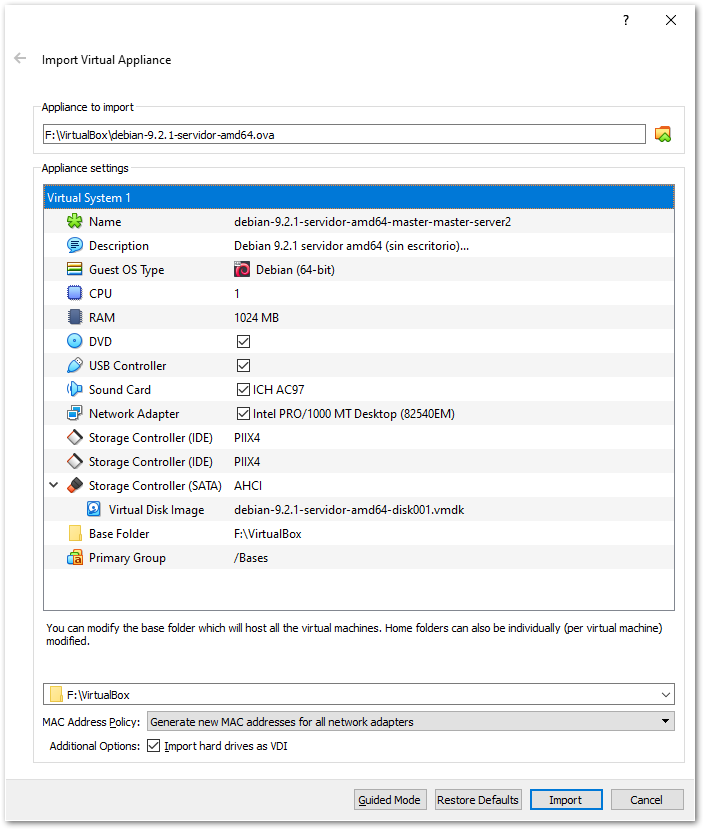The image size is (704, 830).
Task: Click the /Bases primary group value
Action: pos(251,558)
